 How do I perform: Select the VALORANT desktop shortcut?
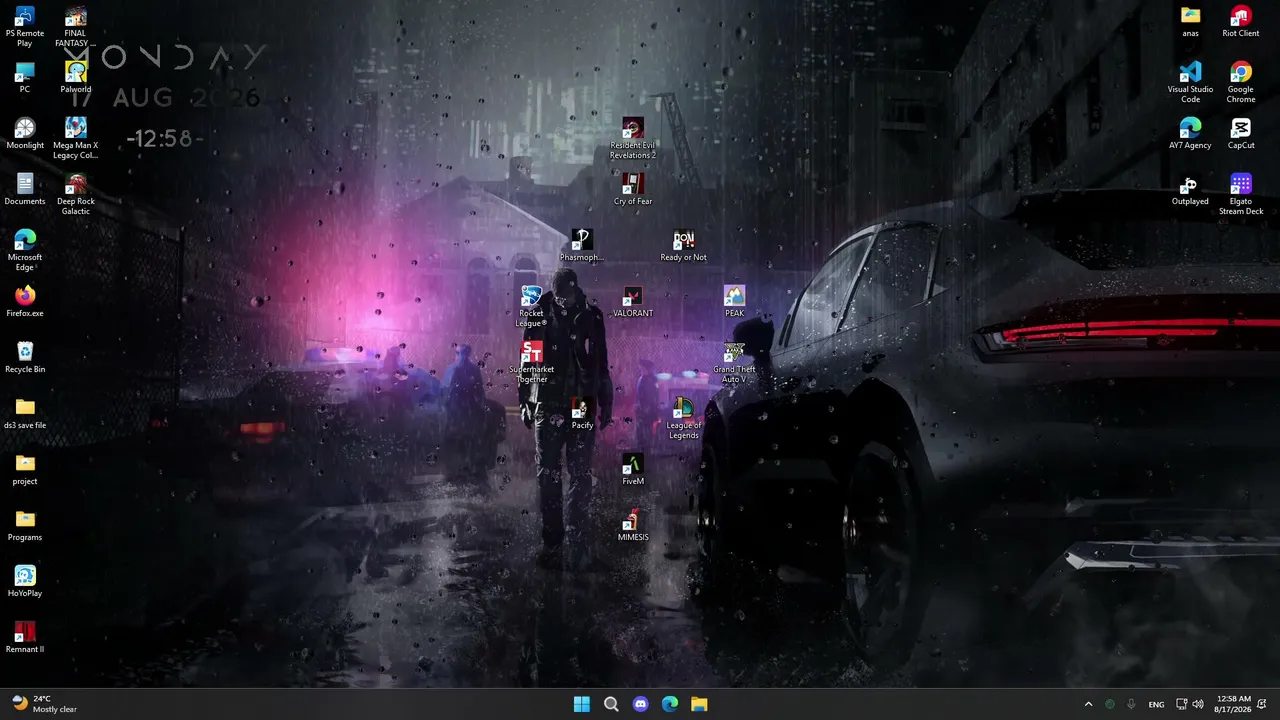(x=633, y=302)
